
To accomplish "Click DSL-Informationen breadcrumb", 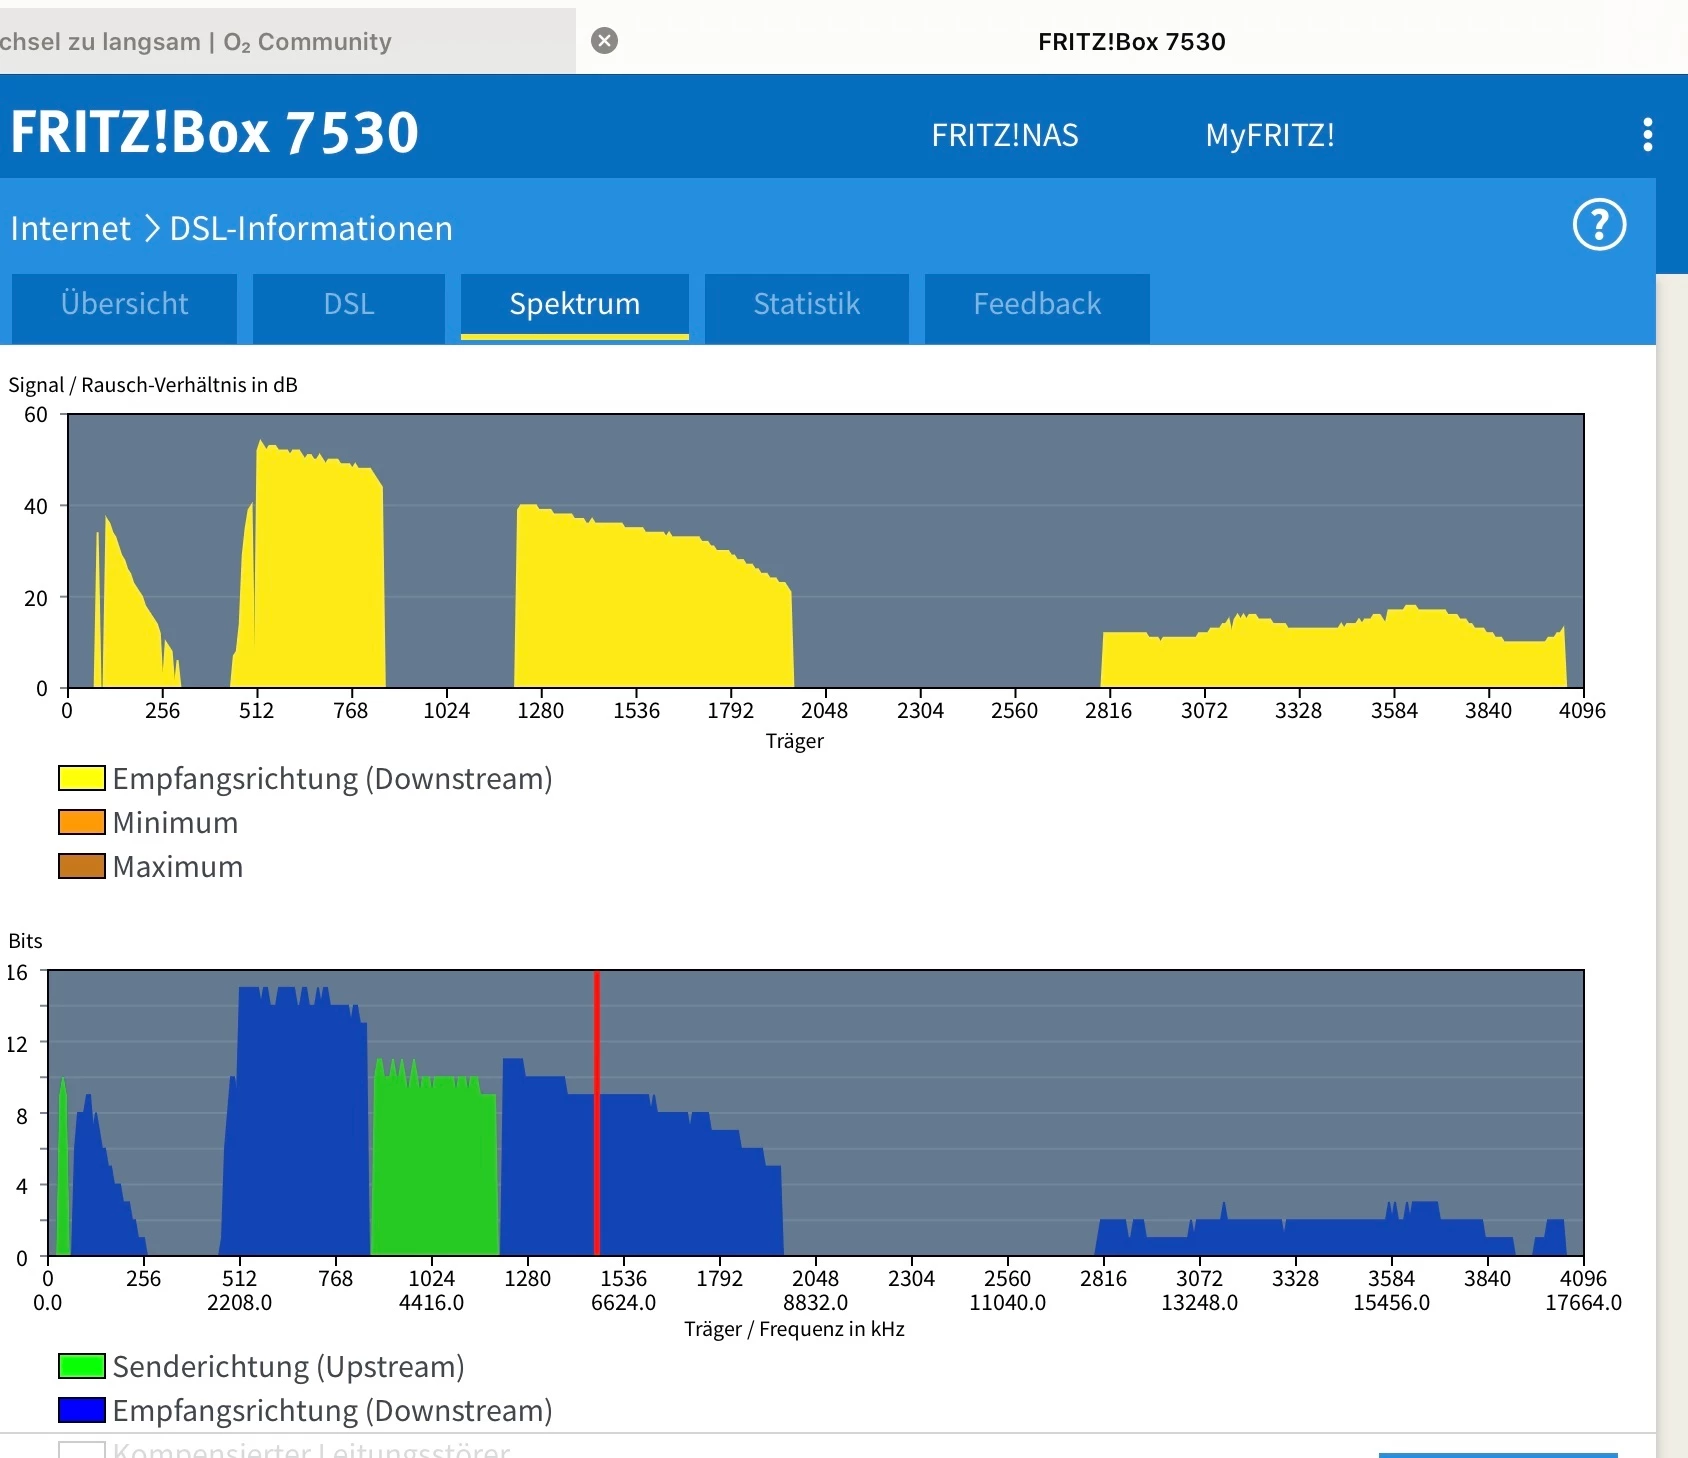I will coord(311,229).
